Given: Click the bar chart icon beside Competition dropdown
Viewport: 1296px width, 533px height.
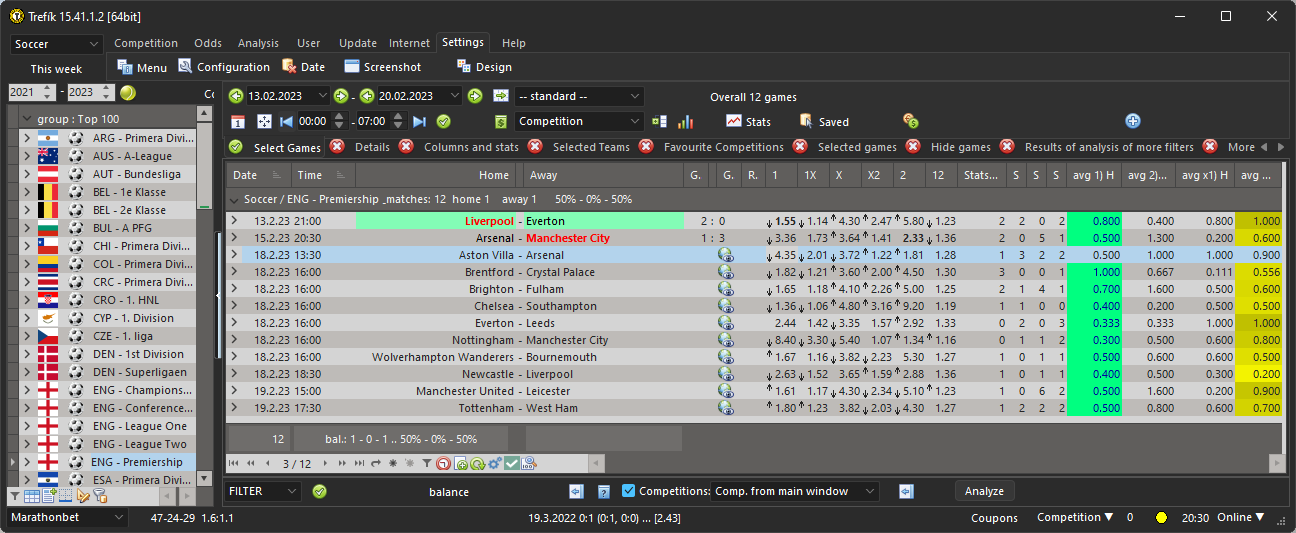Looking at the screenshot, I should click(685, 121).
